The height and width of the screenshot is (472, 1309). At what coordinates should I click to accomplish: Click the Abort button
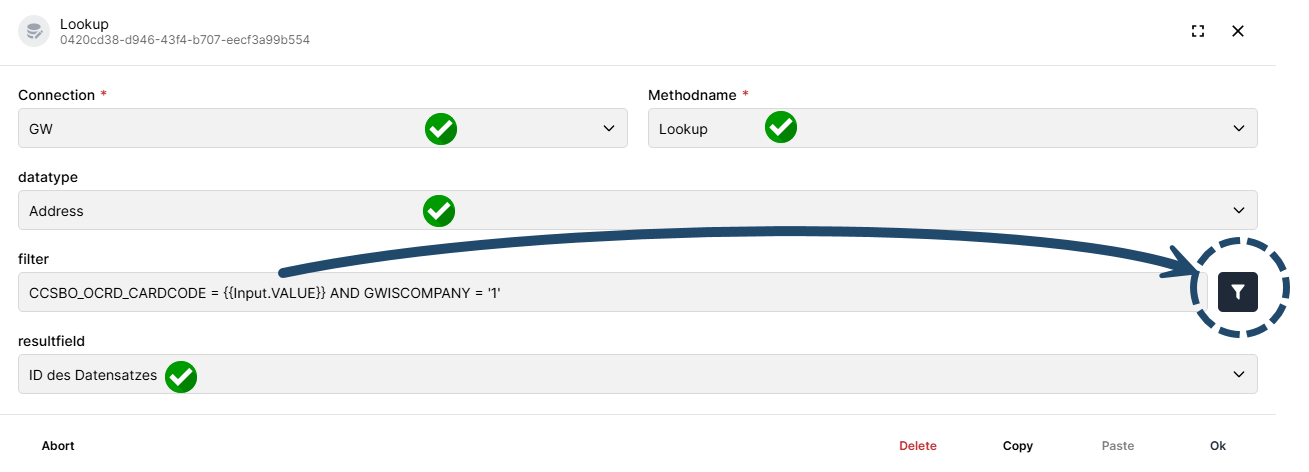click(x=58, y=446)
